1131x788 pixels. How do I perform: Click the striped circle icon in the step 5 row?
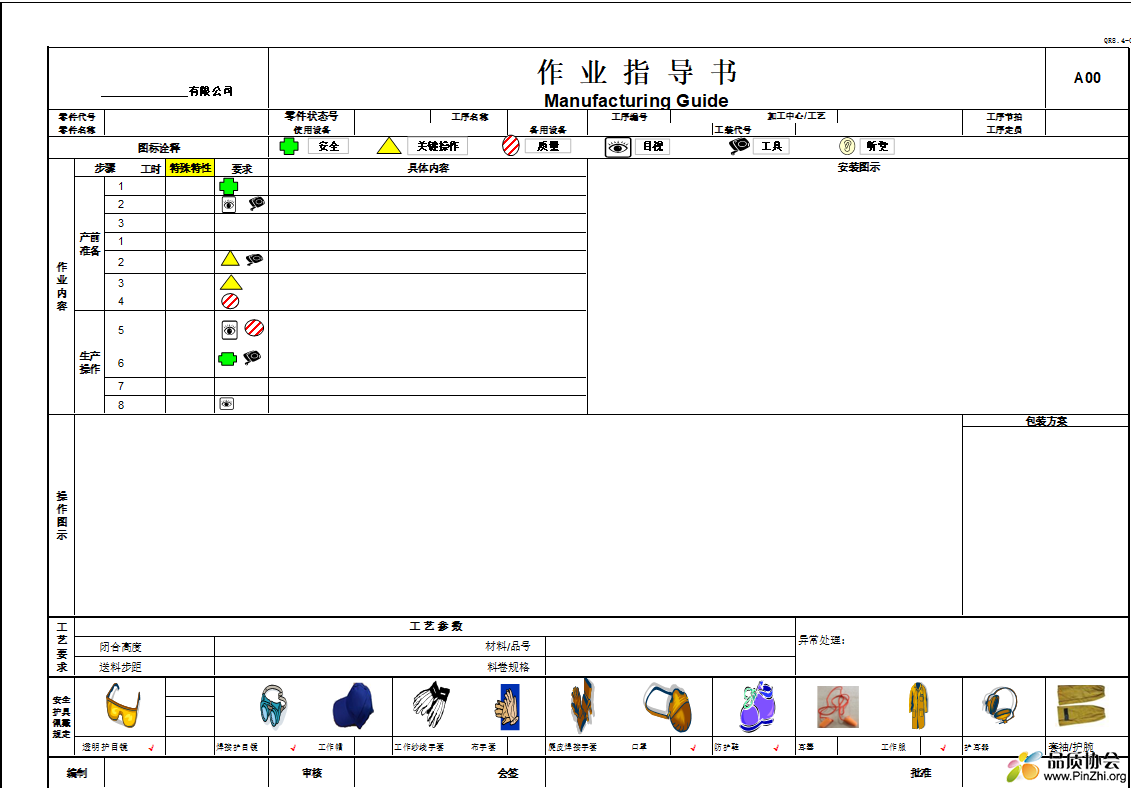254,328
